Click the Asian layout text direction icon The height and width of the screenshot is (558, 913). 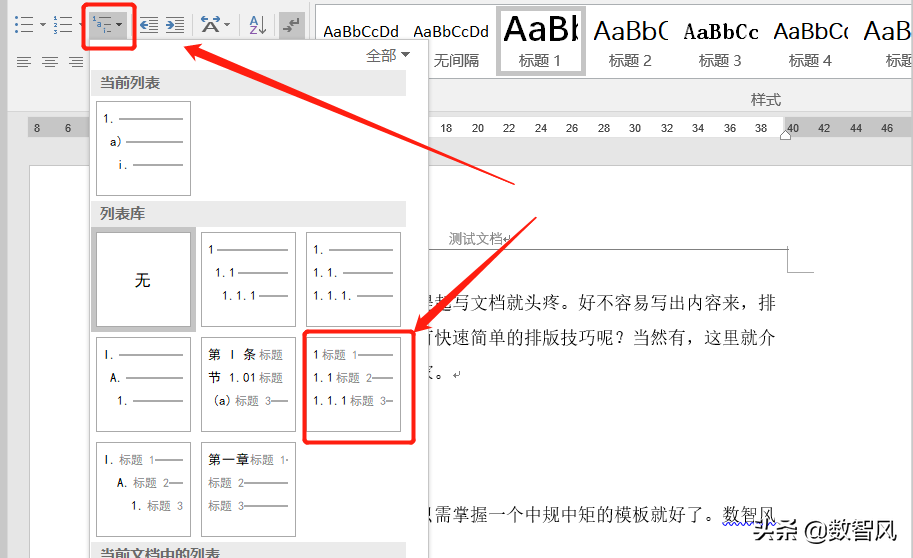coord(210,24)
